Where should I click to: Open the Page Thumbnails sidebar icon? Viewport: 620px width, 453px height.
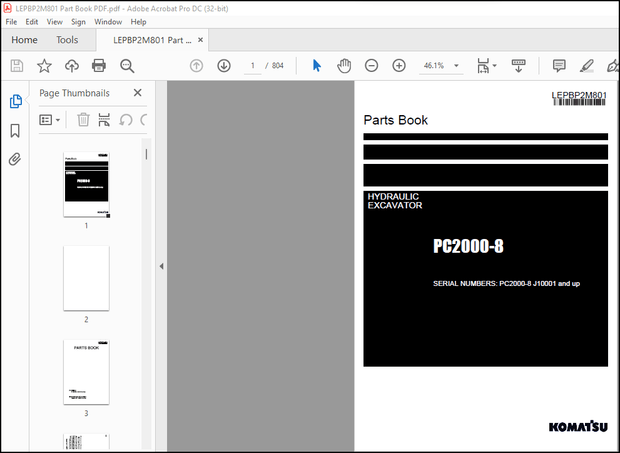coord(15,102)
